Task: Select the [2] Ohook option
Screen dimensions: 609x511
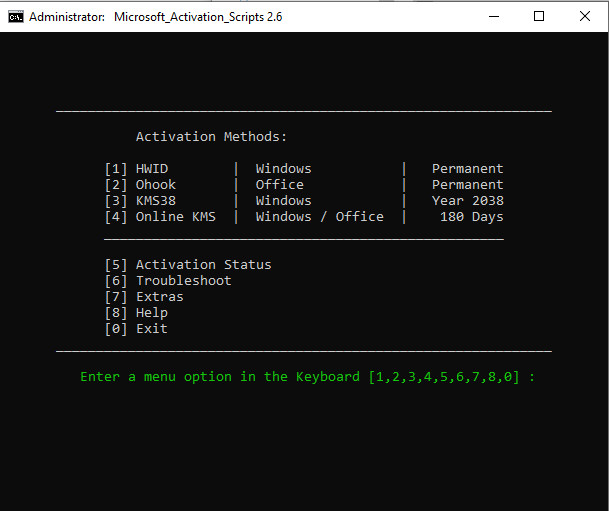Action: click(x=140, y=185)
